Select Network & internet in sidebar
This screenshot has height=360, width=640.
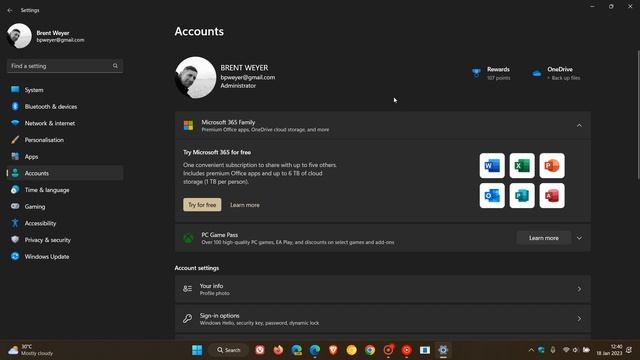(x=65, y=123)
